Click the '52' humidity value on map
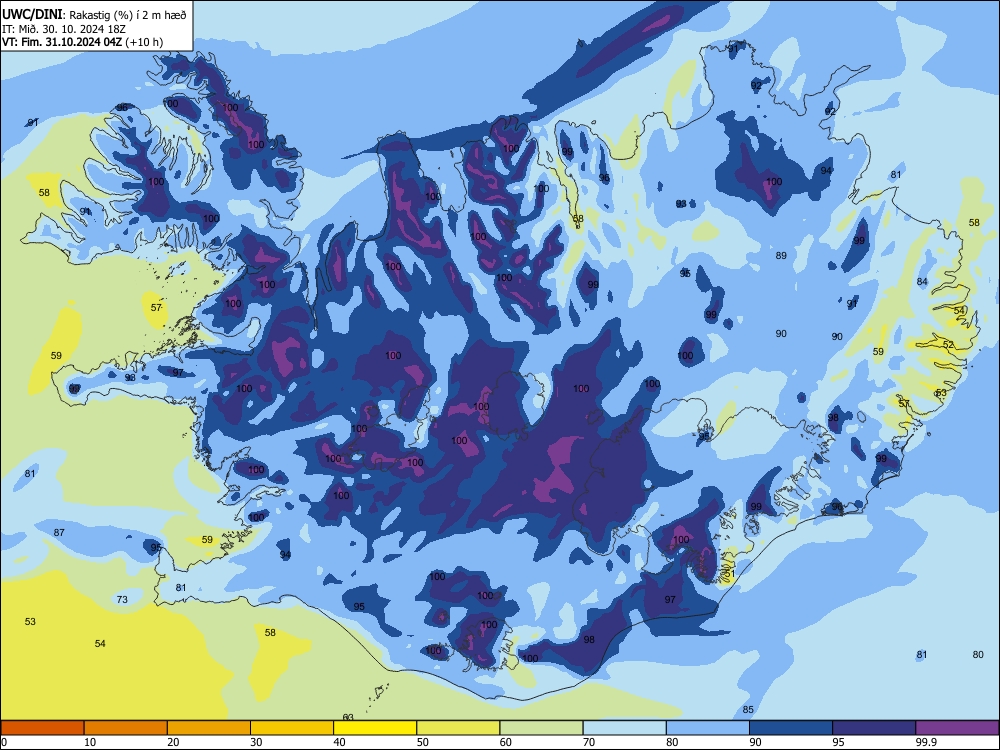 (948, 345)
